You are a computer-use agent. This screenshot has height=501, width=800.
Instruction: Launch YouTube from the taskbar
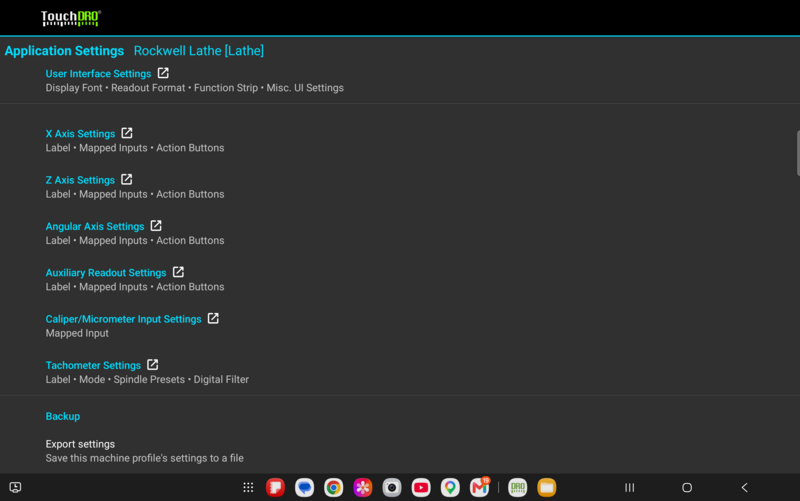pyautogui.click(x=421, y=488)
